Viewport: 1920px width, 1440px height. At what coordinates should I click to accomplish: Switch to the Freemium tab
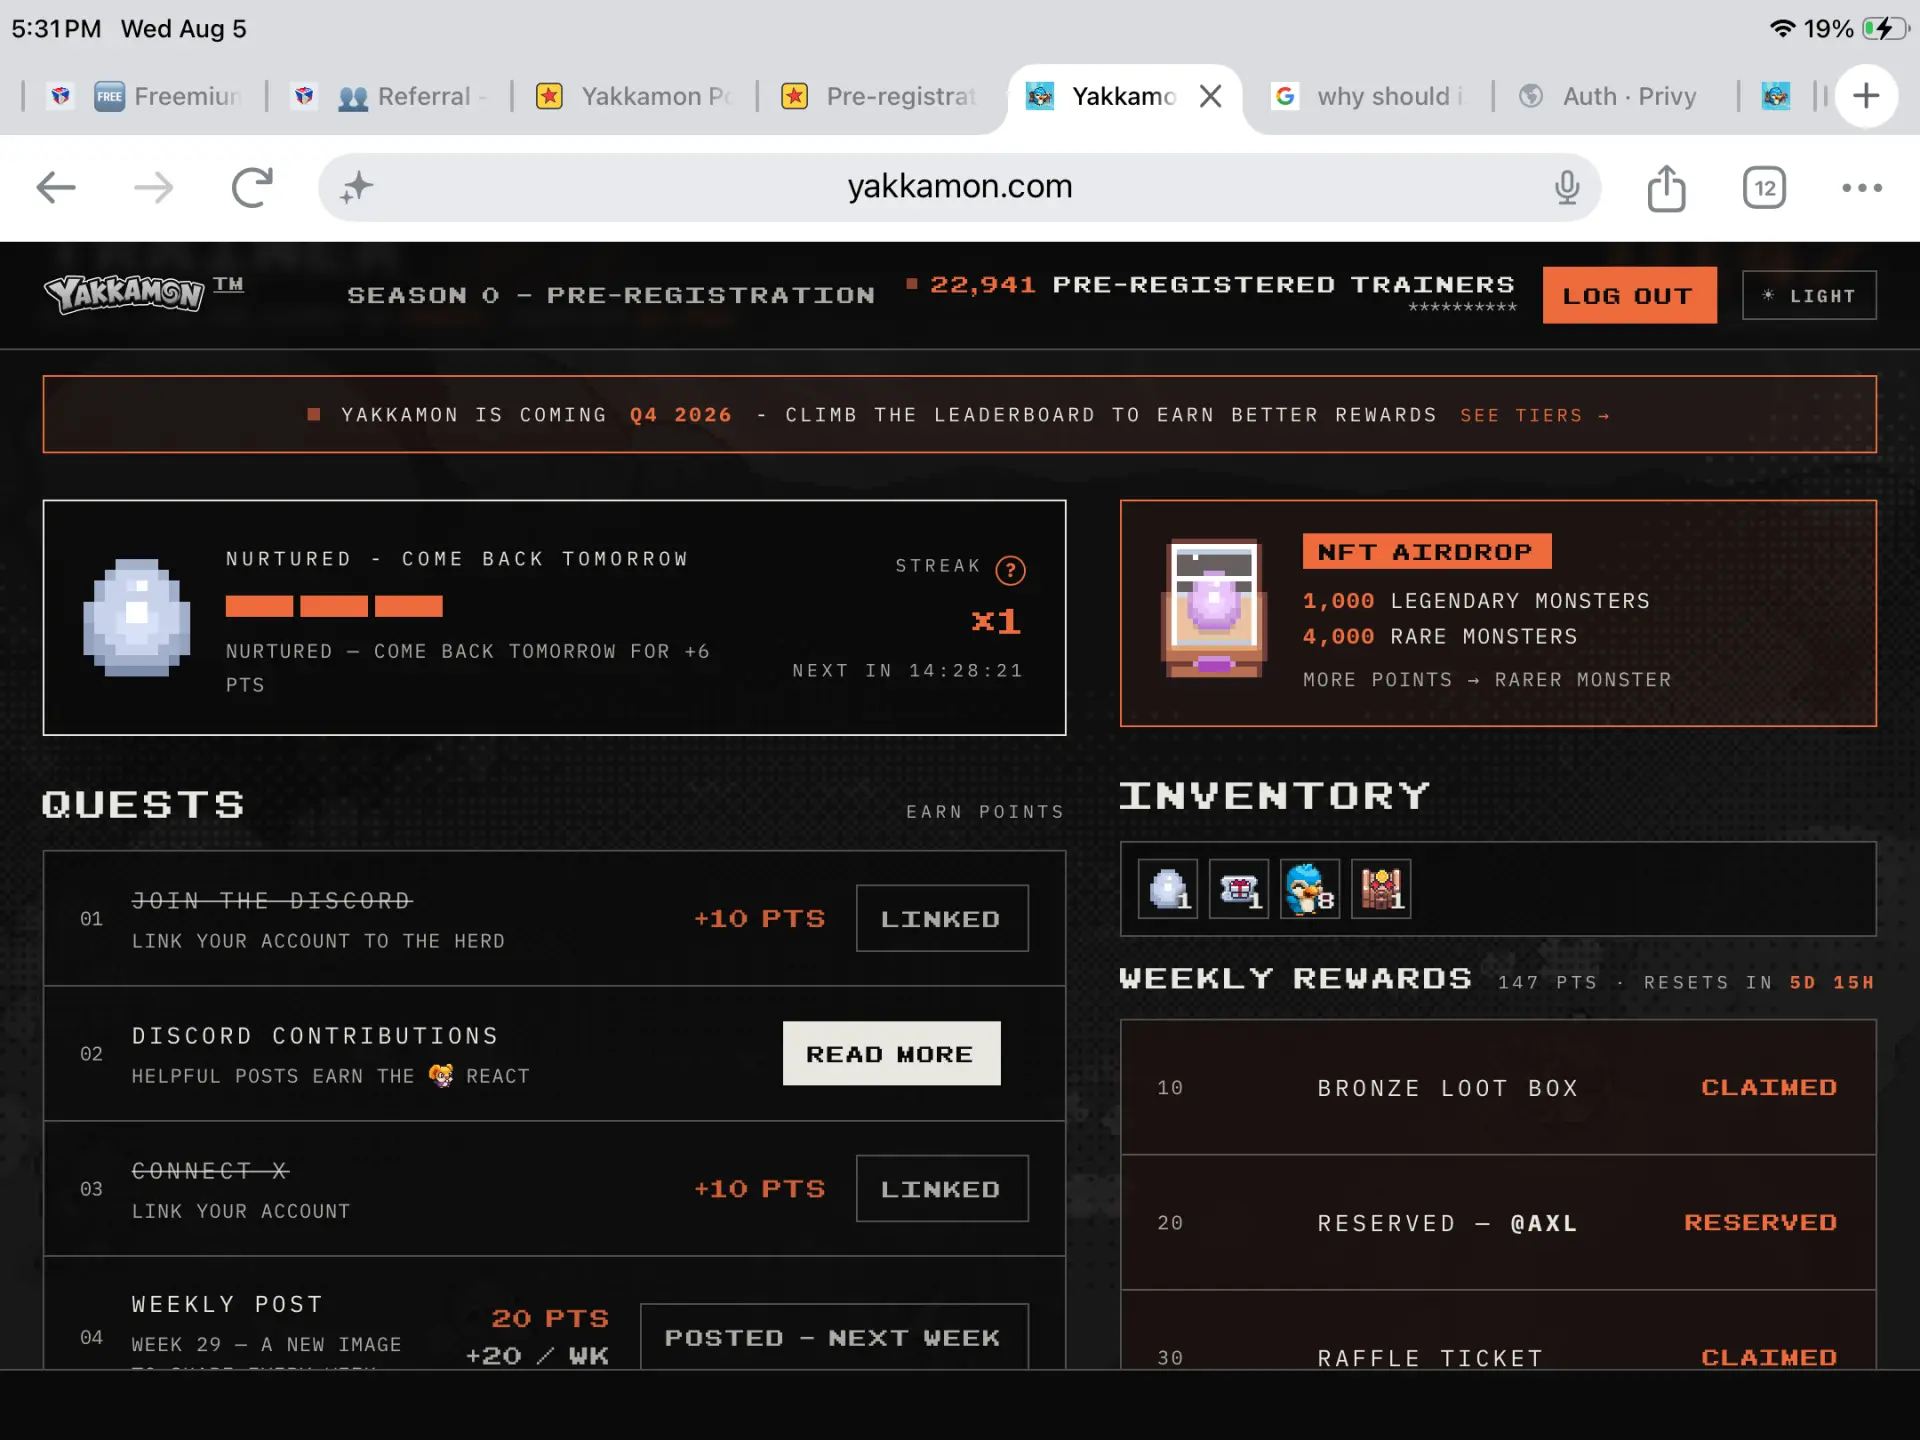[x=168, y=96]
